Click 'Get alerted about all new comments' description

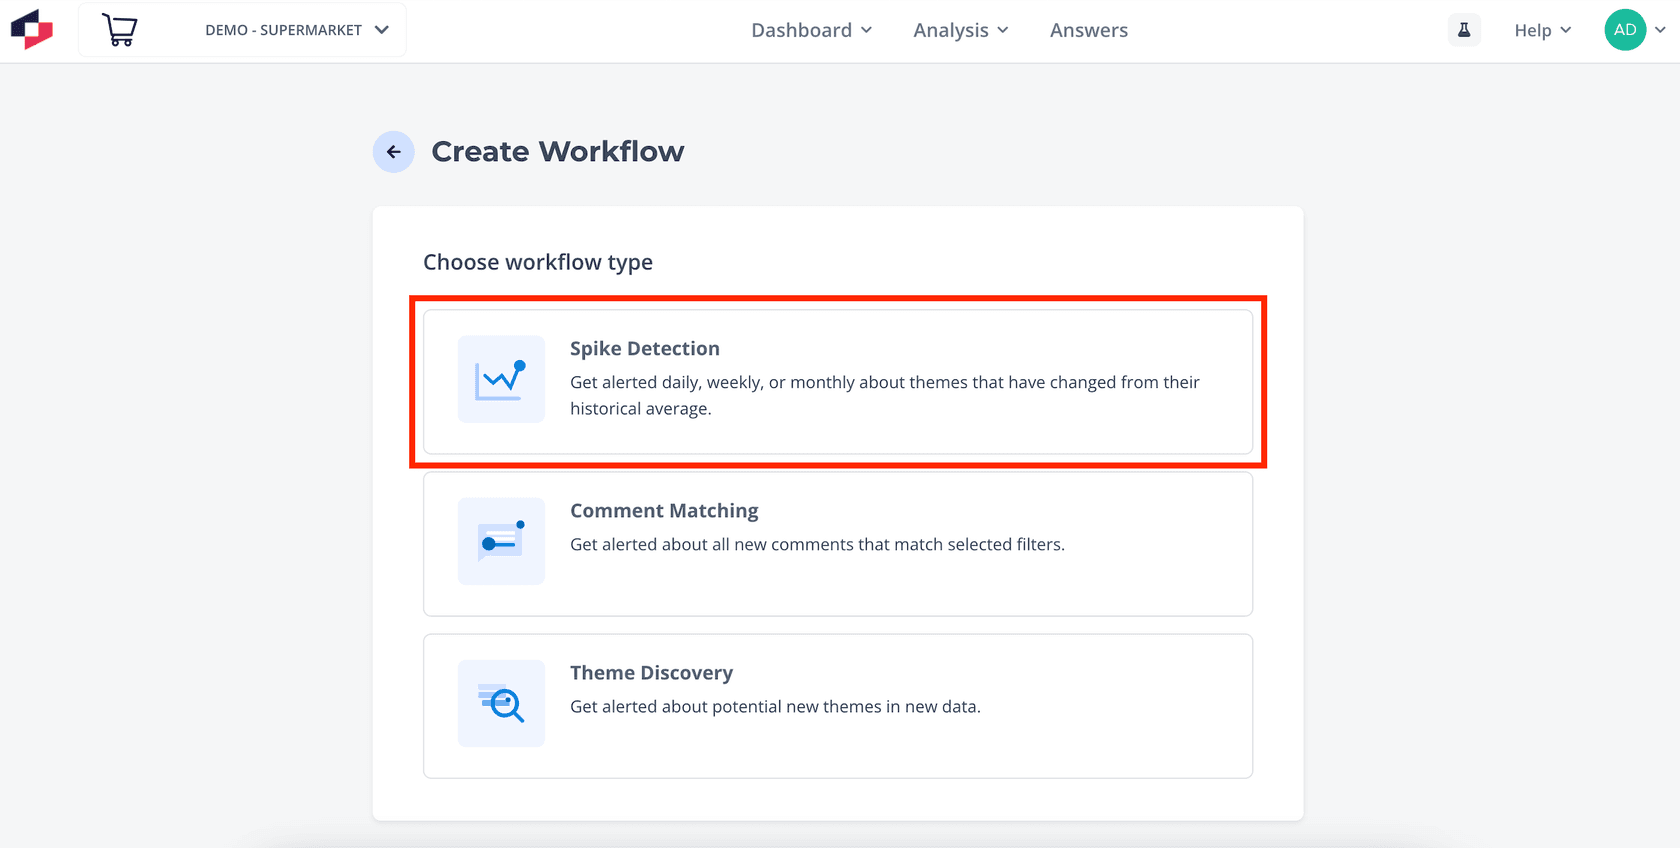[x=817, y=544]
